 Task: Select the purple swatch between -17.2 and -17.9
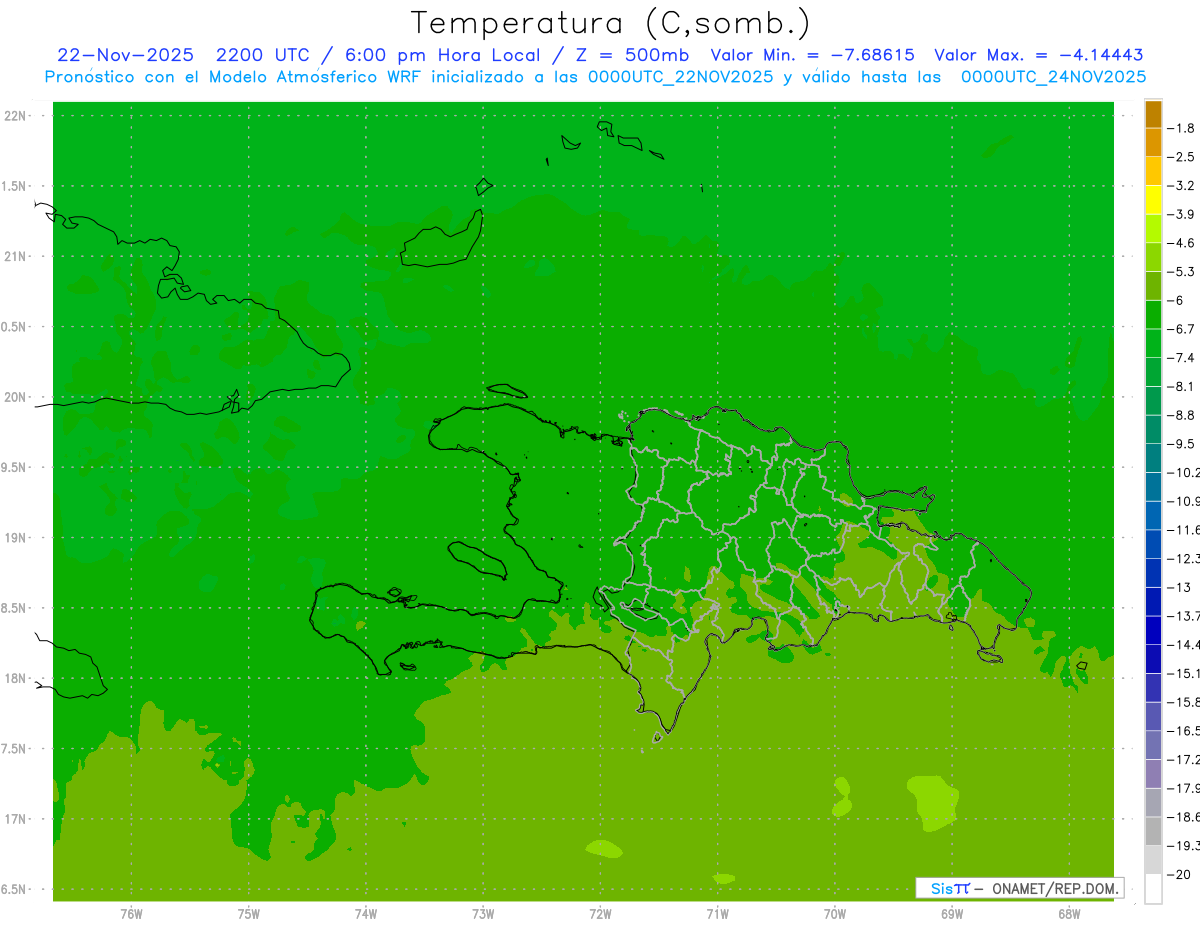(1153, 774)
